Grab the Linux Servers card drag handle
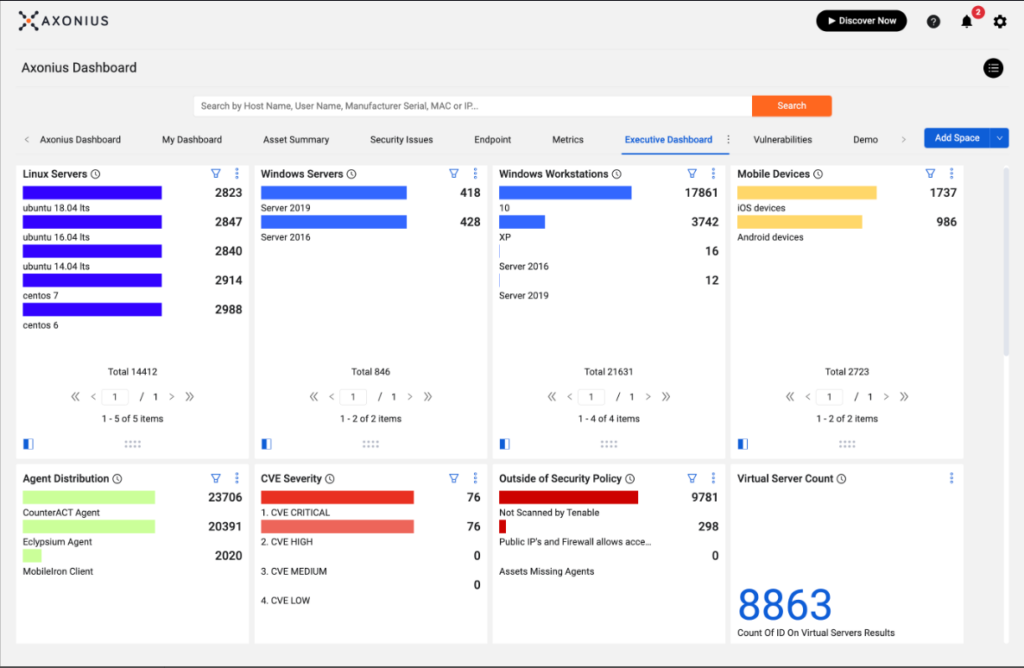1024x668 pixels. click(x=133, y=444)
